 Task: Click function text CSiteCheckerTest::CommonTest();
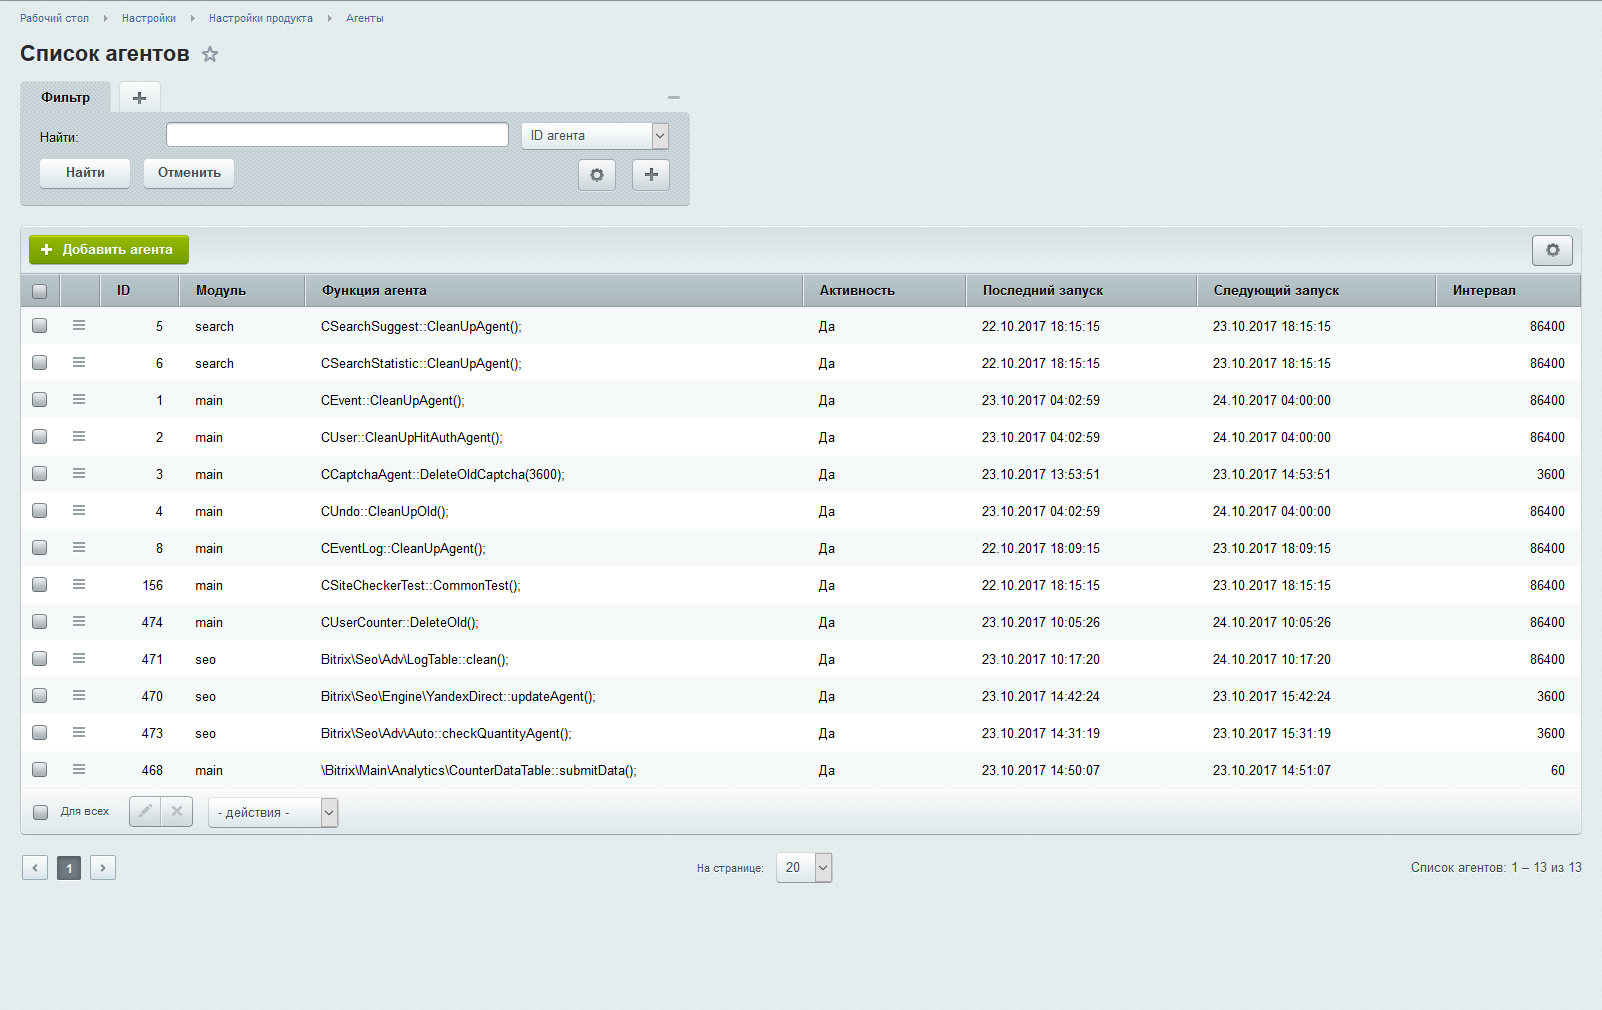tap(421, 585)
